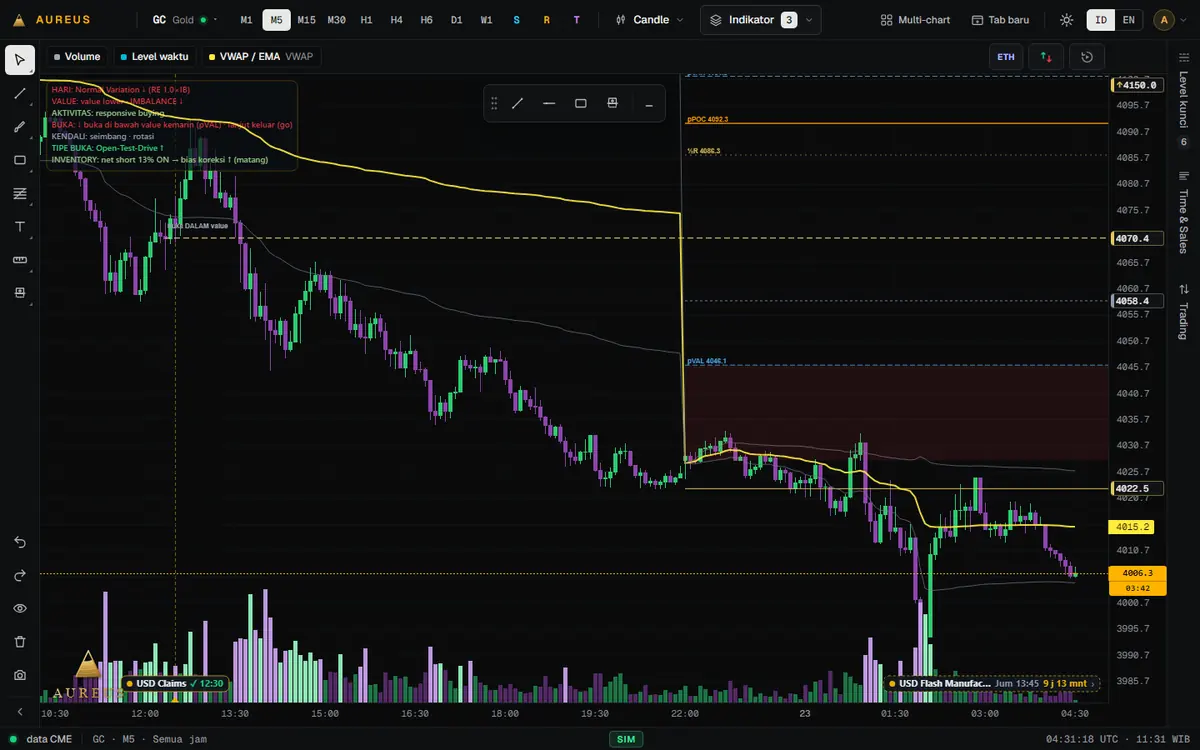This screenshot has height=750, width=1200.
Task: Select the W1 timeframe
Action: pyautogui.click(x=487, y=20)
